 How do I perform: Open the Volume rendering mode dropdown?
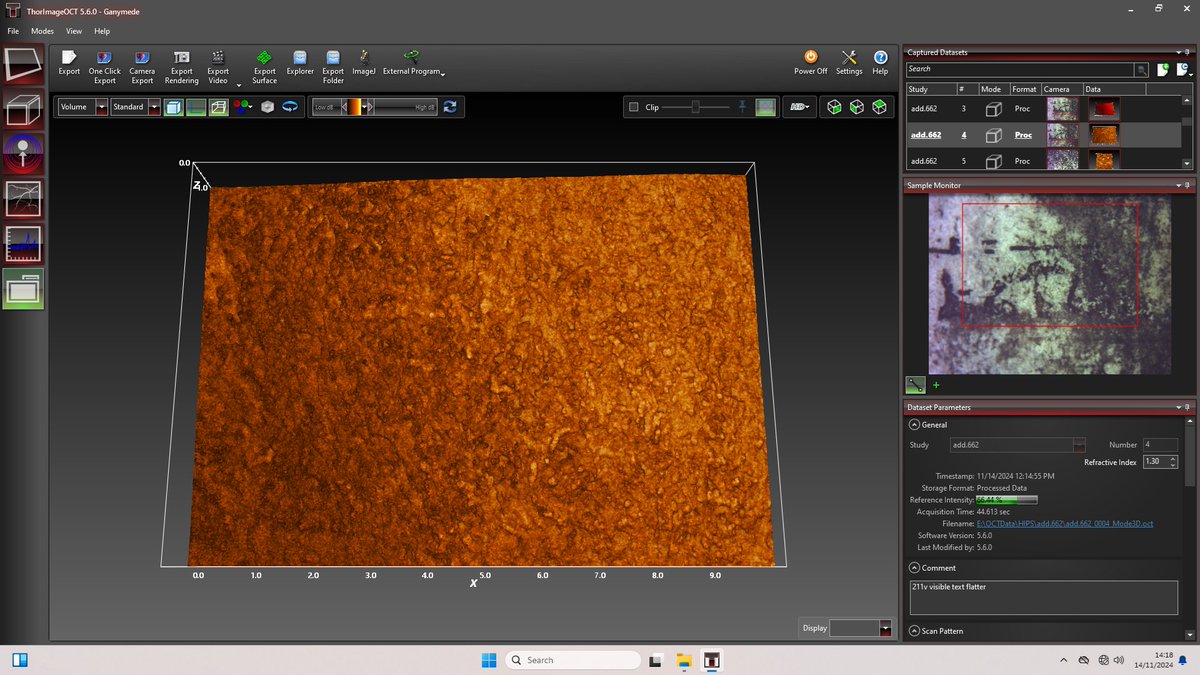(101, 107)
